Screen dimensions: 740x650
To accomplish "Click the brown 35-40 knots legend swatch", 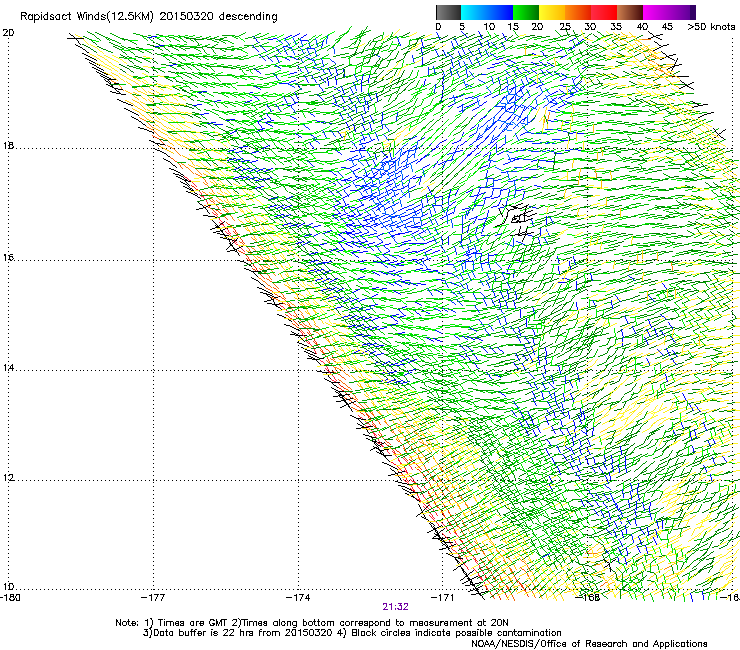I will coord(630,12).
